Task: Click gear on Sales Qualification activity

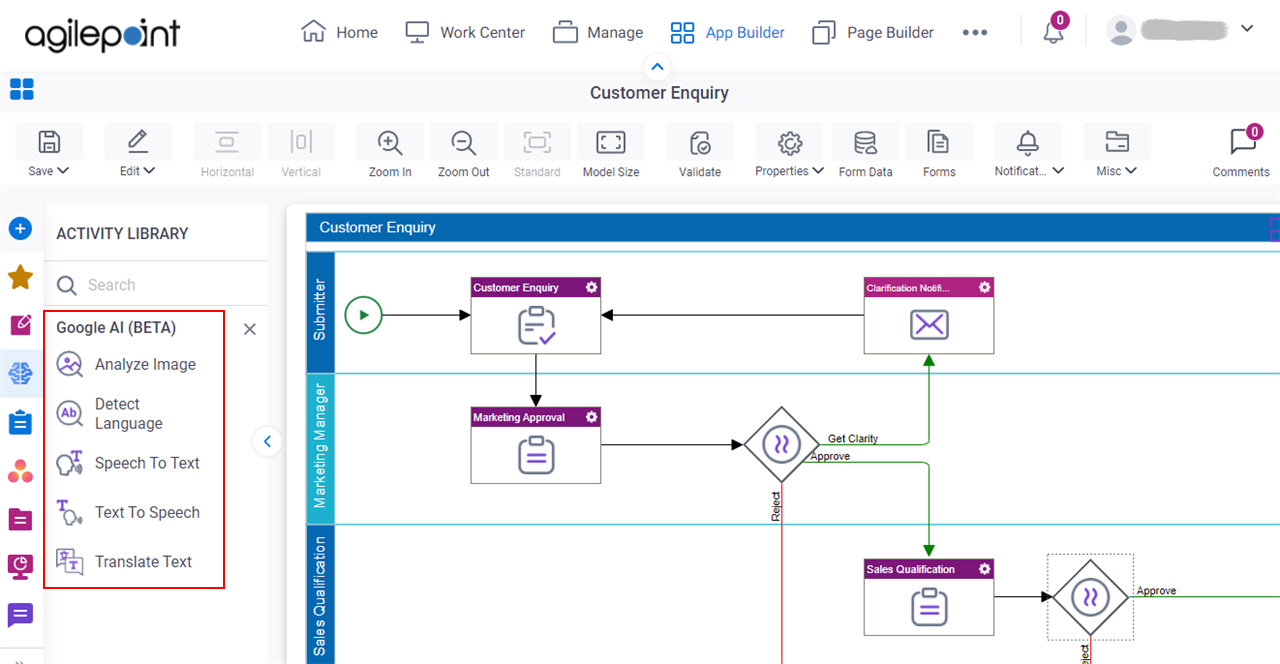Action: 985,569
